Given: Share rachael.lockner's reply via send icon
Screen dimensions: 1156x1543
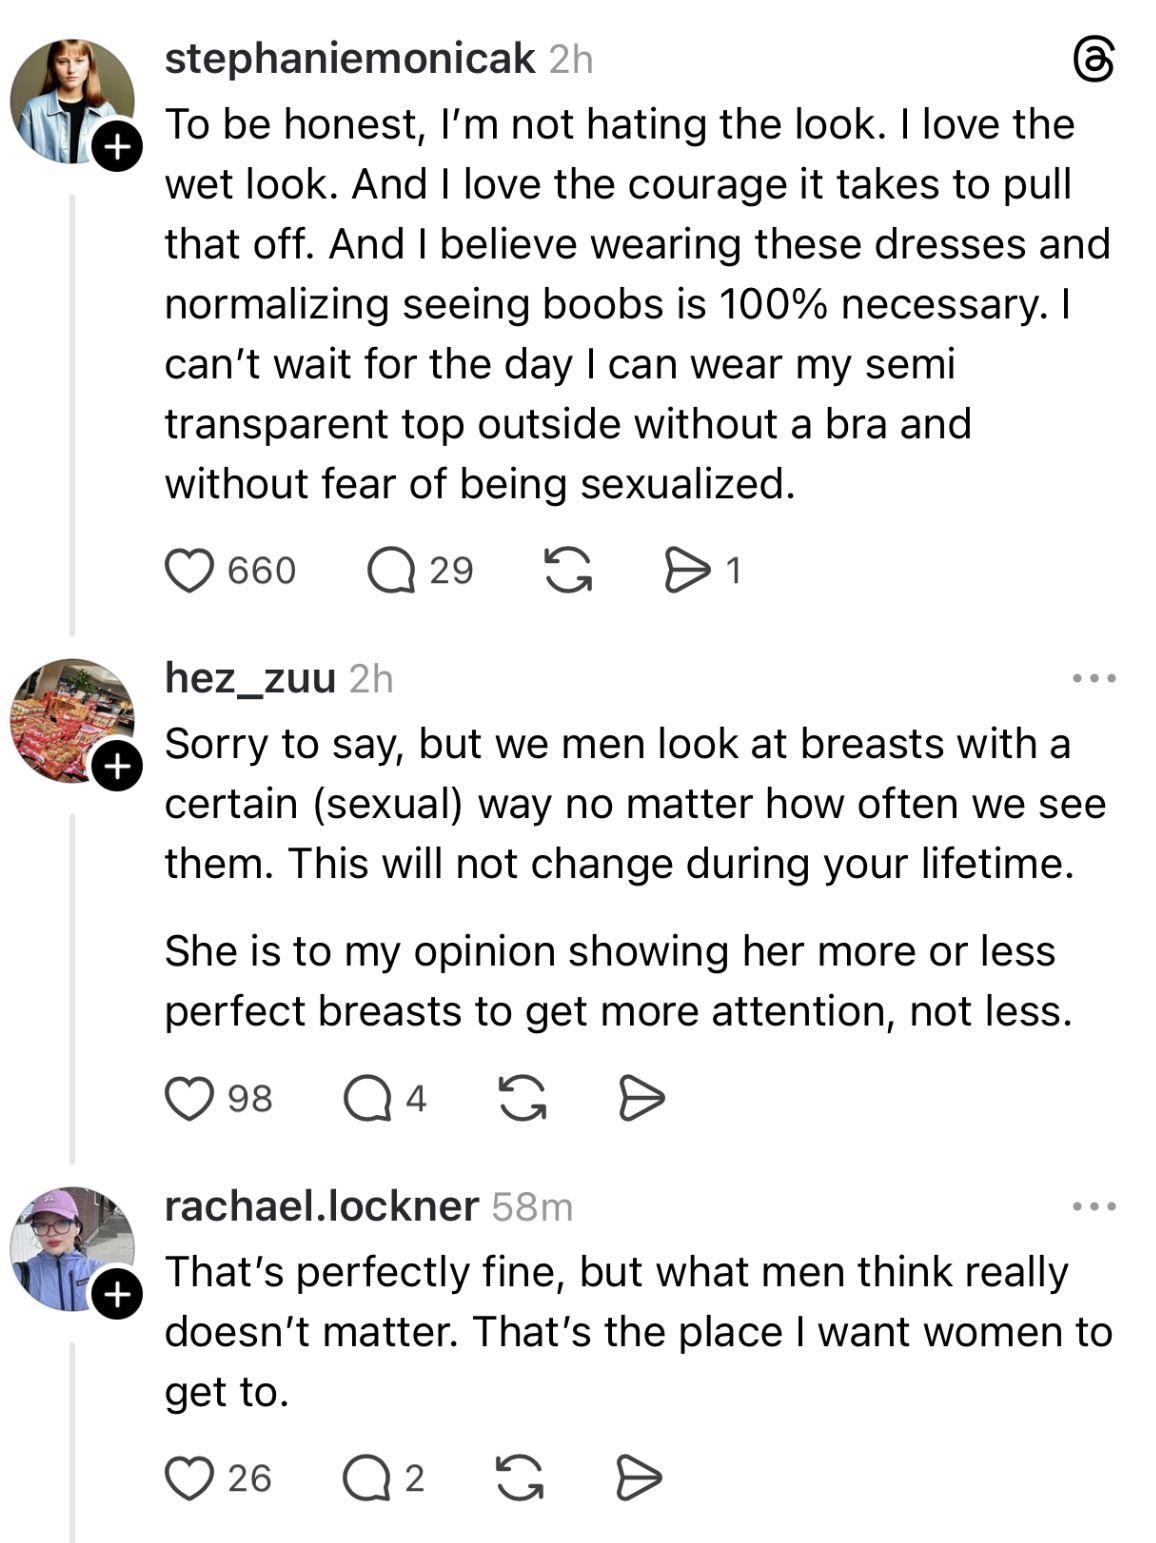Looking at the screenshot, I should (x=639, y=1478).
